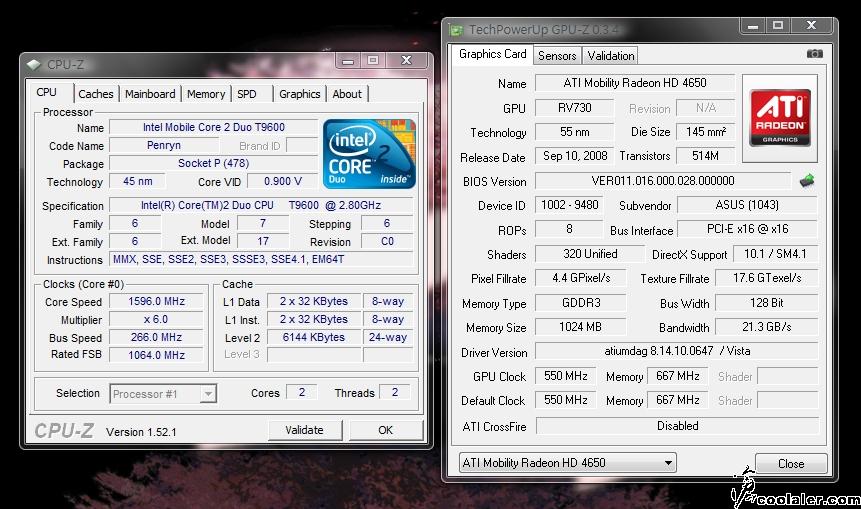Click the Die Size value 145 mm²

click(706, 132)
